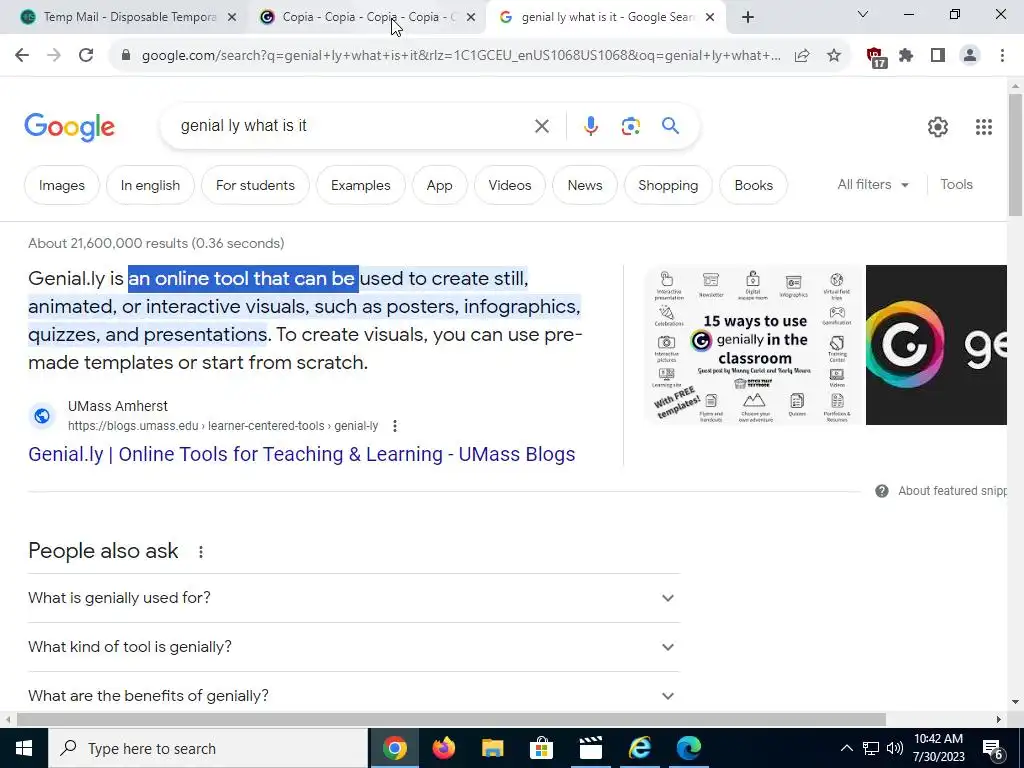Open Google apps grid

(x=984, y=127)
